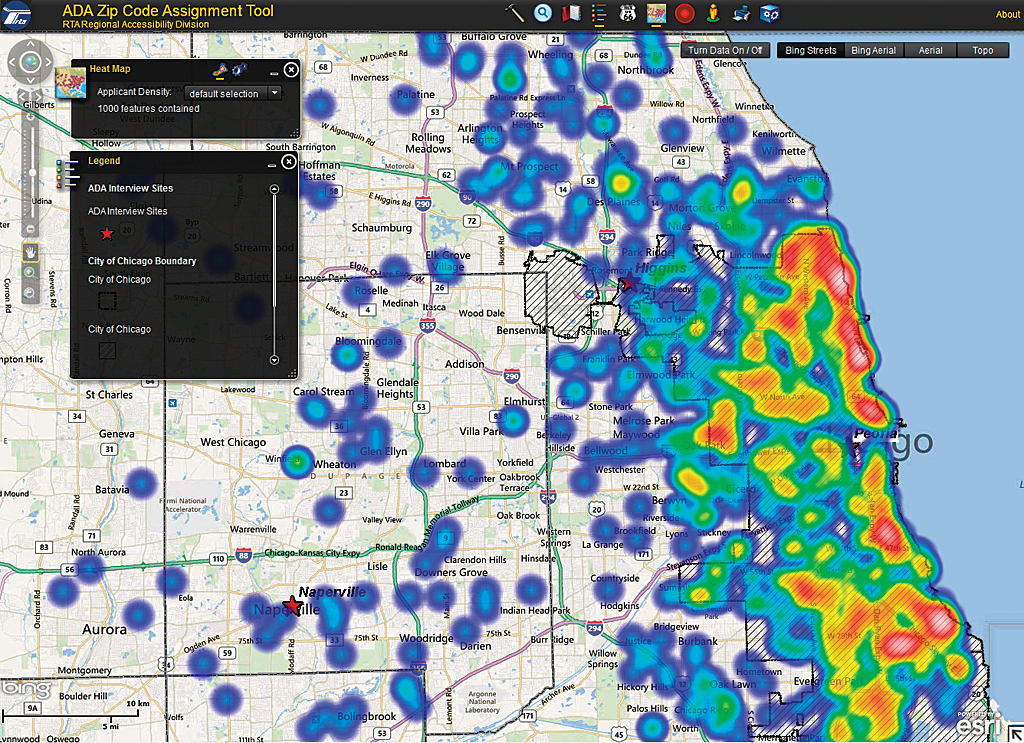Click the Route 66 shield icon
1024x743 pixels.
628,13
